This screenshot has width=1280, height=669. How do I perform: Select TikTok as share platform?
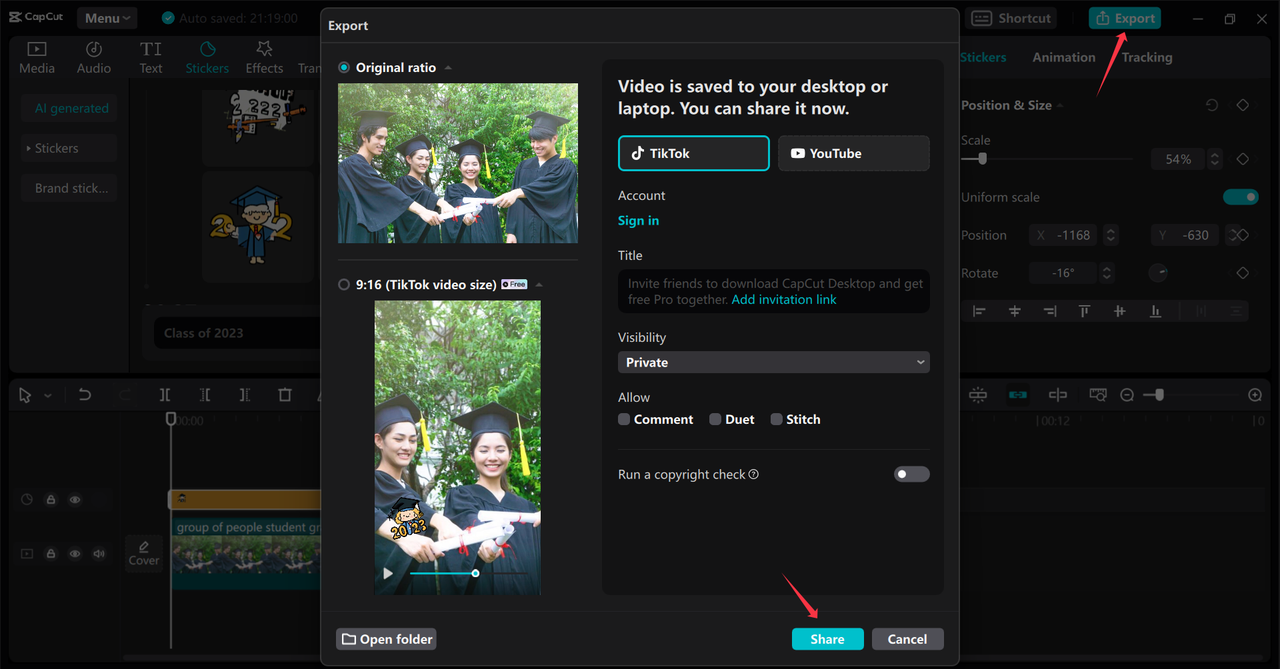pos(694,153)
